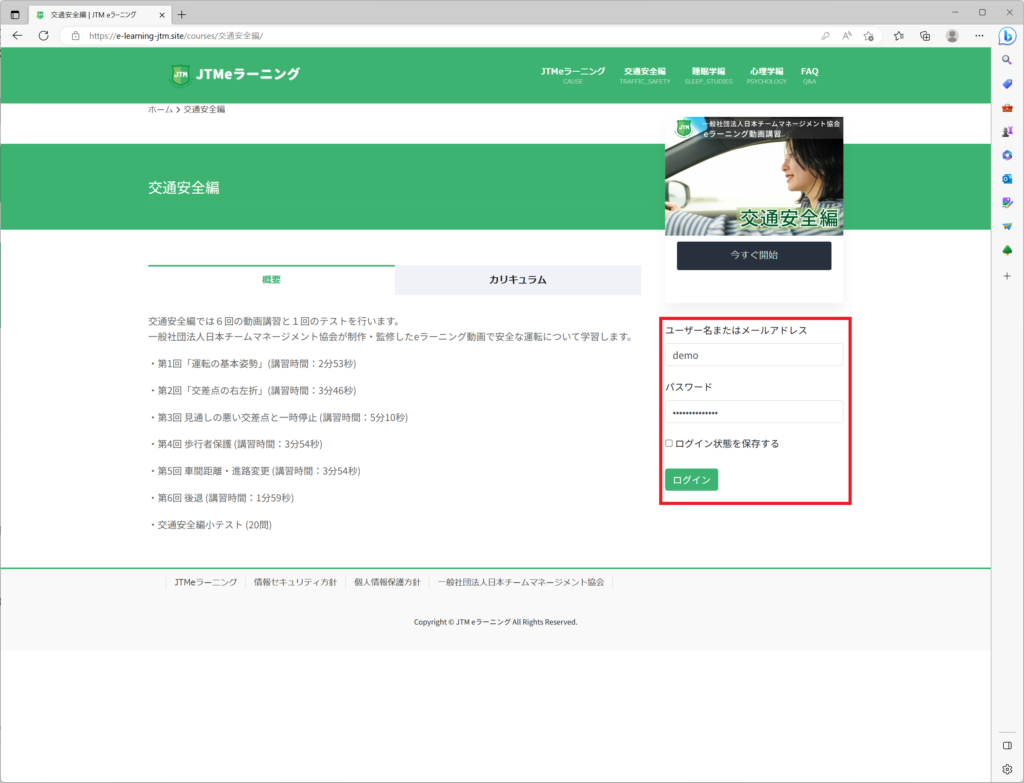The image size is (1024, 783).
Task: Click the 今すぐ開始 button
Action: click(x=753, y=255)
